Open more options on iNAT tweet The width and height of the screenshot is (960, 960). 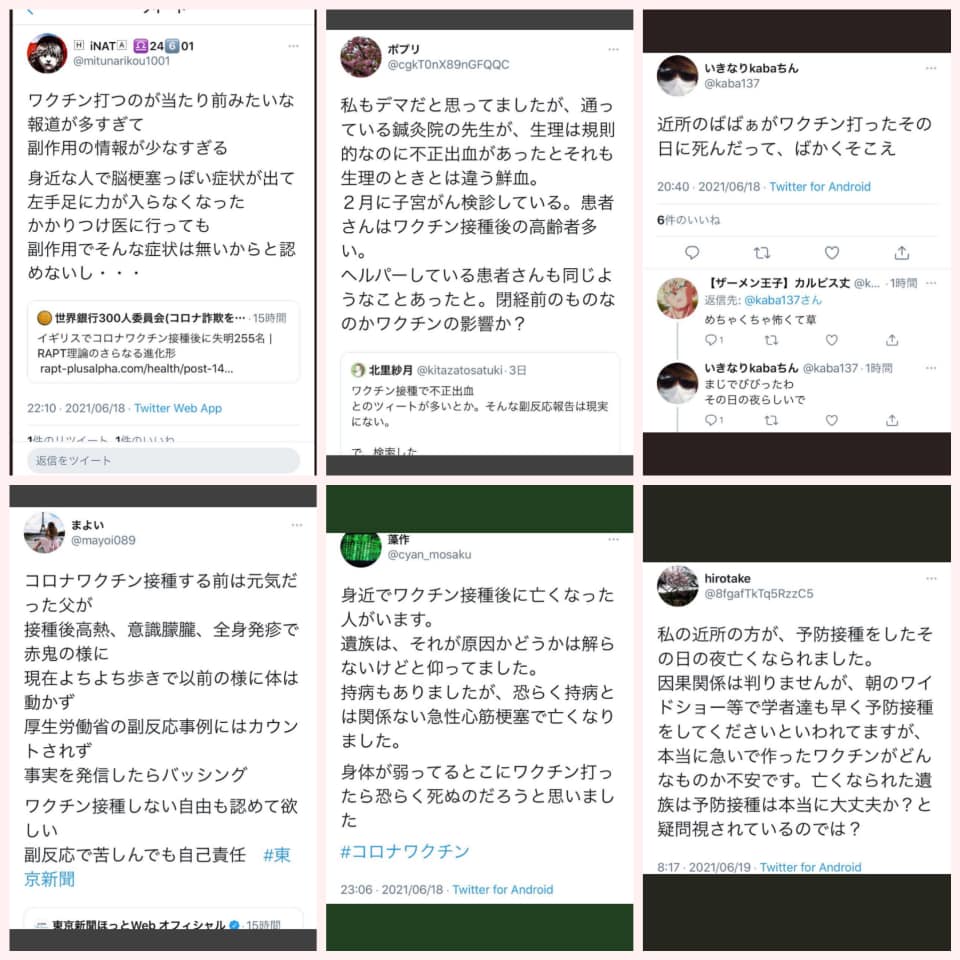[x=293, y=46]
